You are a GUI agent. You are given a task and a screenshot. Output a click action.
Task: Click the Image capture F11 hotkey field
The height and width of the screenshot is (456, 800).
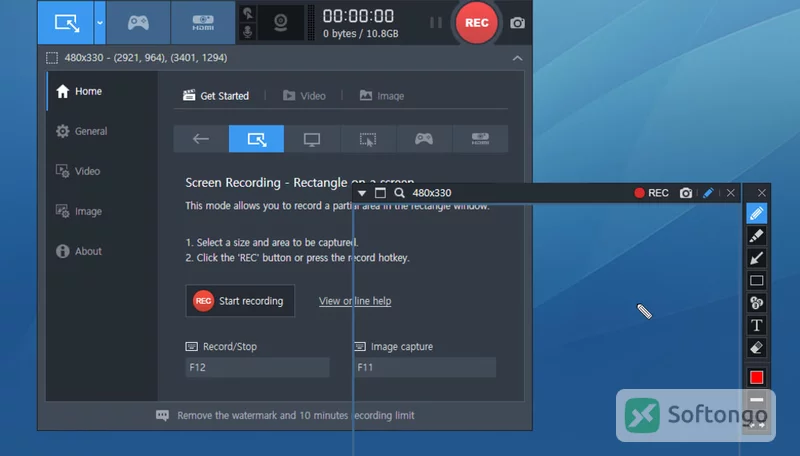tap(424, 367)
